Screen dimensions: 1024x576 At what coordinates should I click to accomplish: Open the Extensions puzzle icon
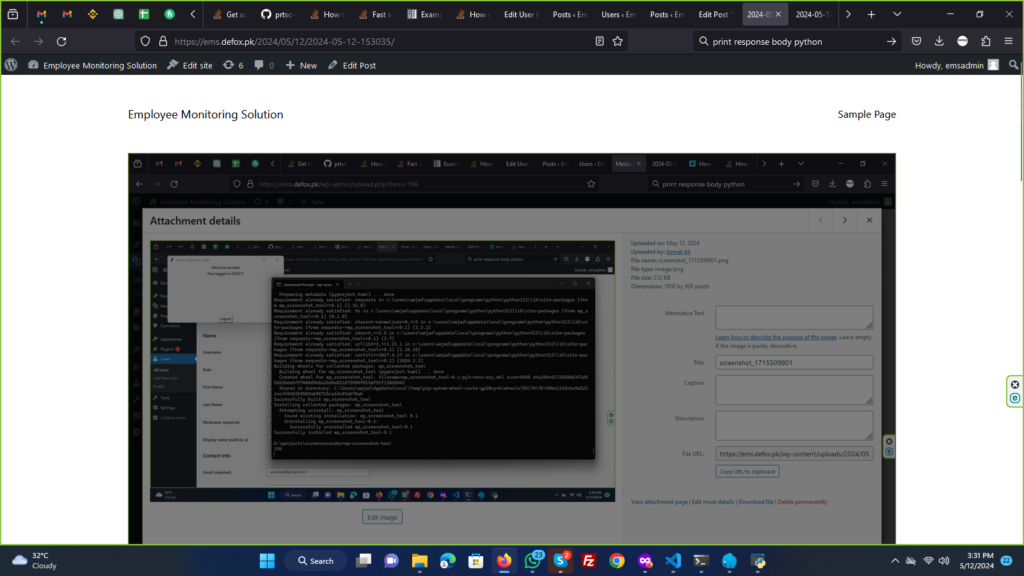click(985, 41)
